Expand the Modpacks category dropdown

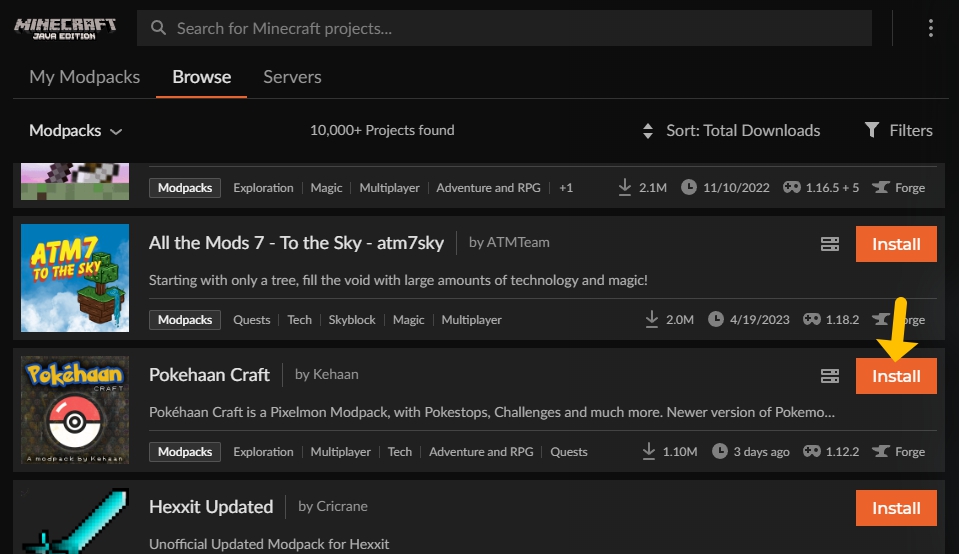point(75,131)
